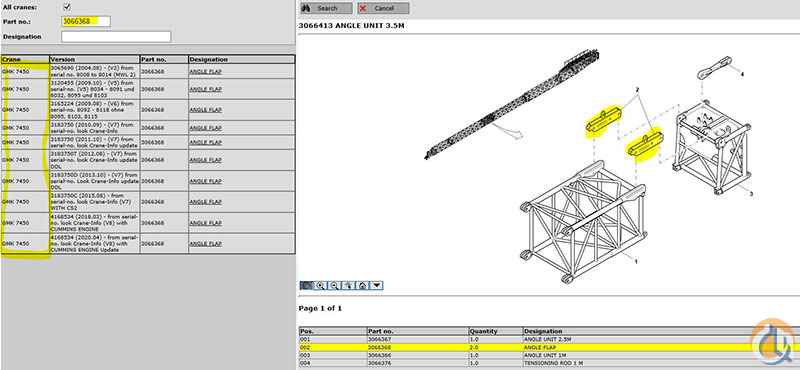Select the version cell mentioning WITH CS2
Image resolution: width=800 pixels, height=370 pixels.
(94, 202)
